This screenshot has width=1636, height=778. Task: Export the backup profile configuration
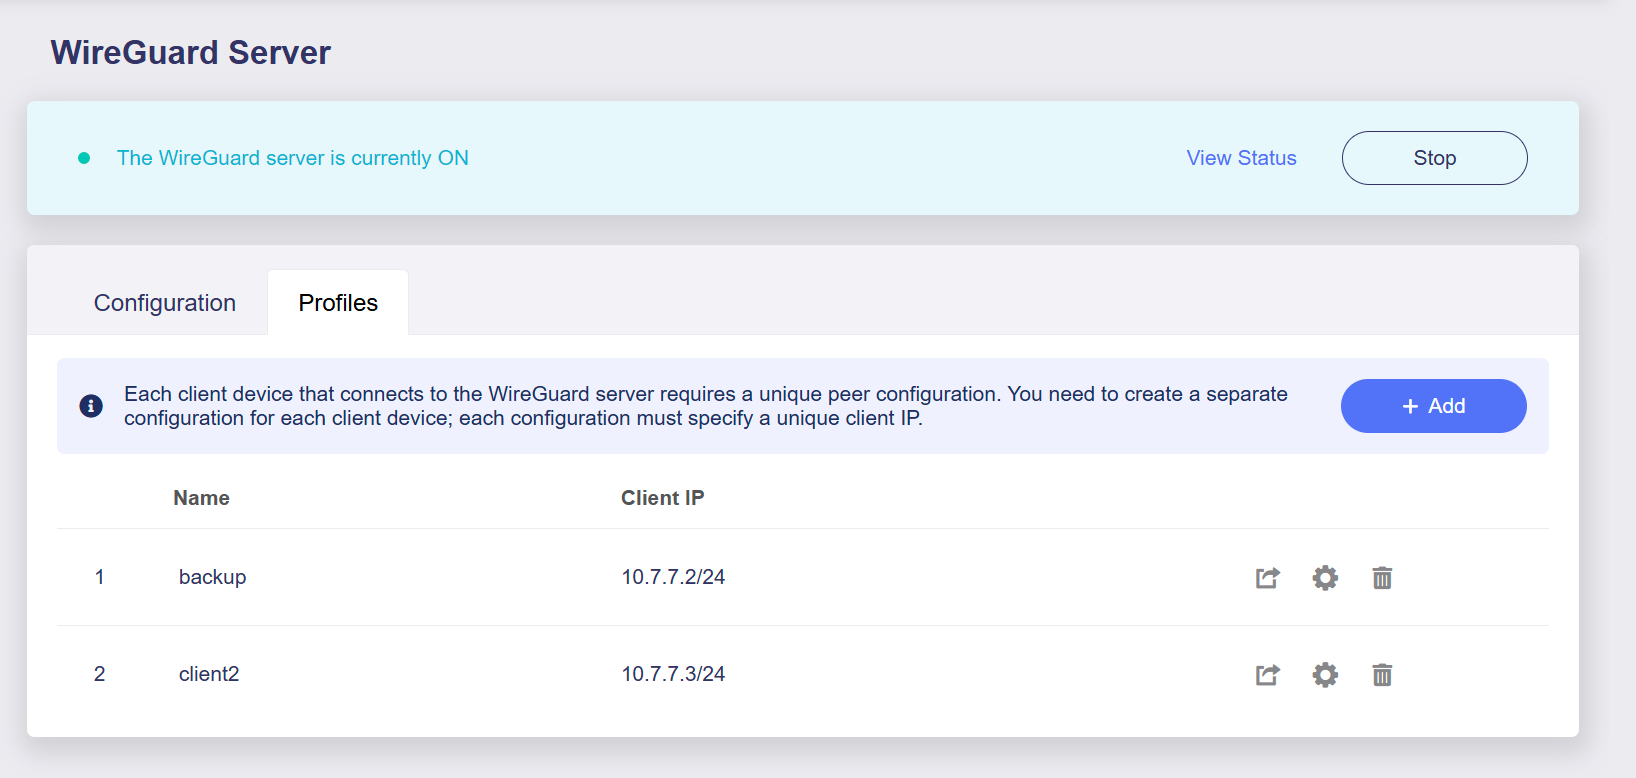coord(1267,578)
